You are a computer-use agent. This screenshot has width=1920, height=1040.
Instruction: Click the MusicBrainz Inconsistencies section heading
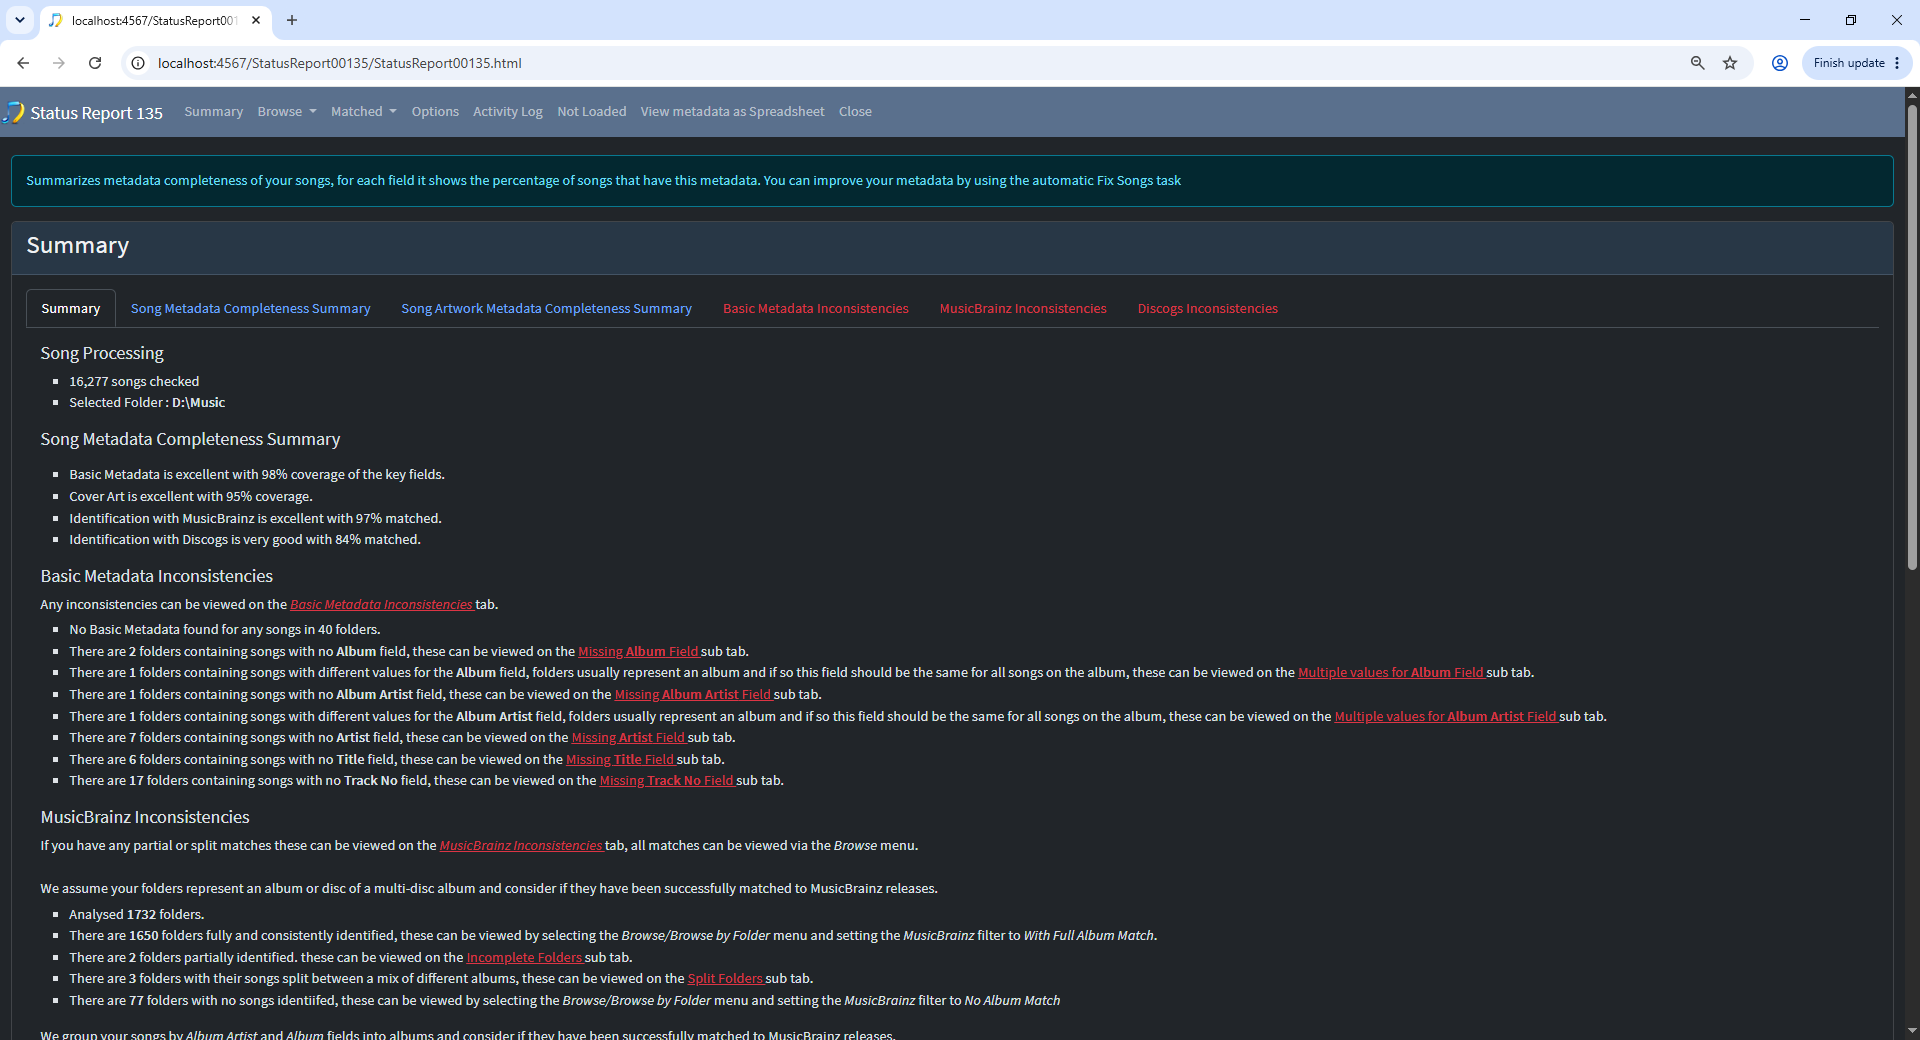pos(145,818)
